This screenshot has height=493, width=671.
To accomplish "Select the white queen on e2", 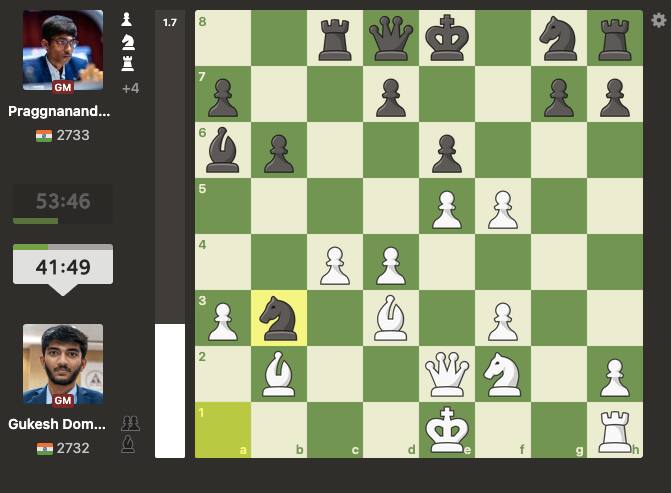I will pyautogui.click(x=447, y=374).
